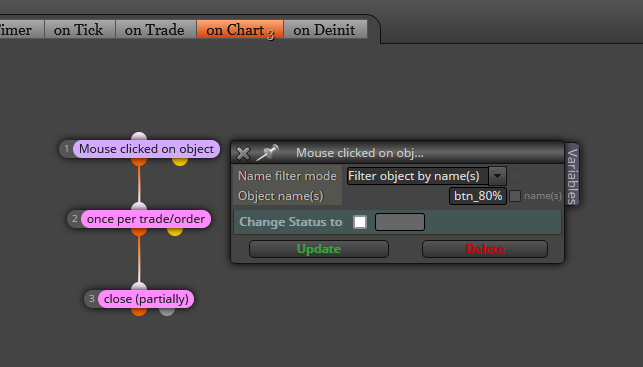The width and height of the screenshot is (643, 367).
Task: Click gray output connector of close (partially)
Action: point(167,311)
